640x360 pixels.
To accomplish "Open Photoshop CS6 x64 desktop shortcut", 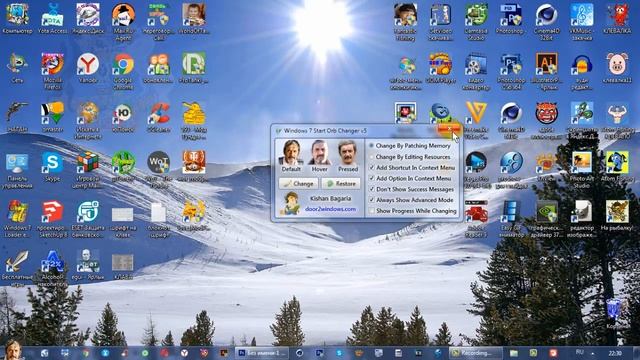I will click(x=511, y=71).
